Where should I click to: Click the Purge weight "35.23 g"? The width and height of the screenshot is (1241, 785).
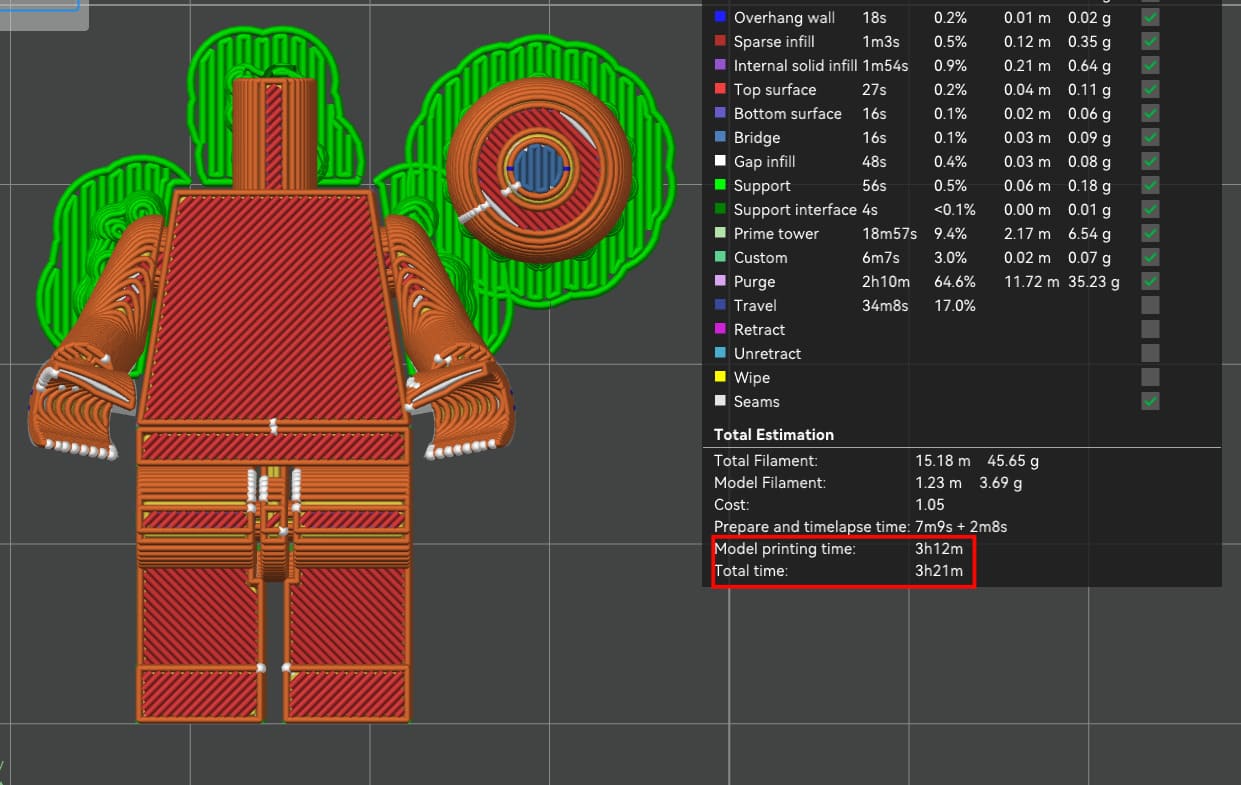(1094, 281)
